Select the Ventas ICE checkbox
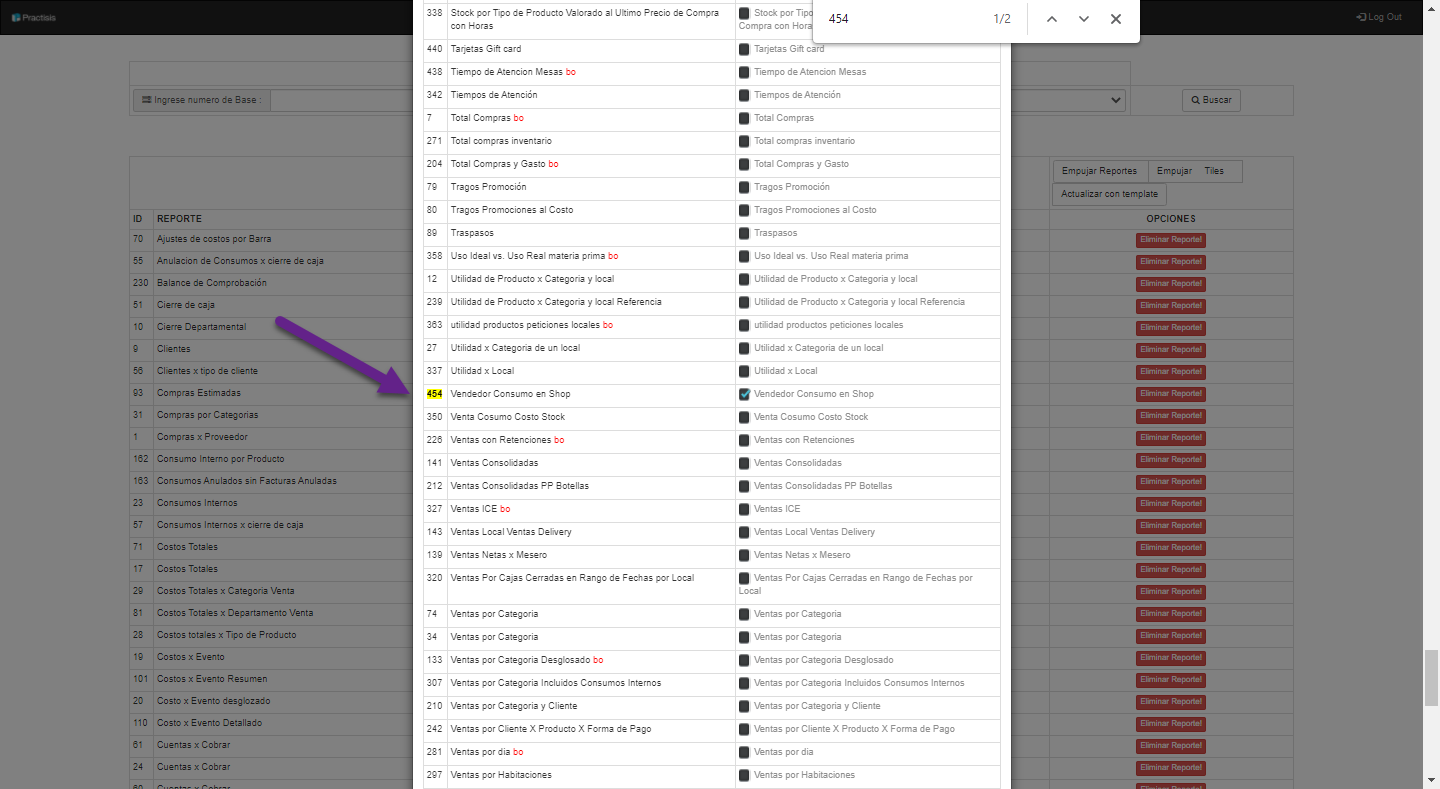 (x=744, y=509)
